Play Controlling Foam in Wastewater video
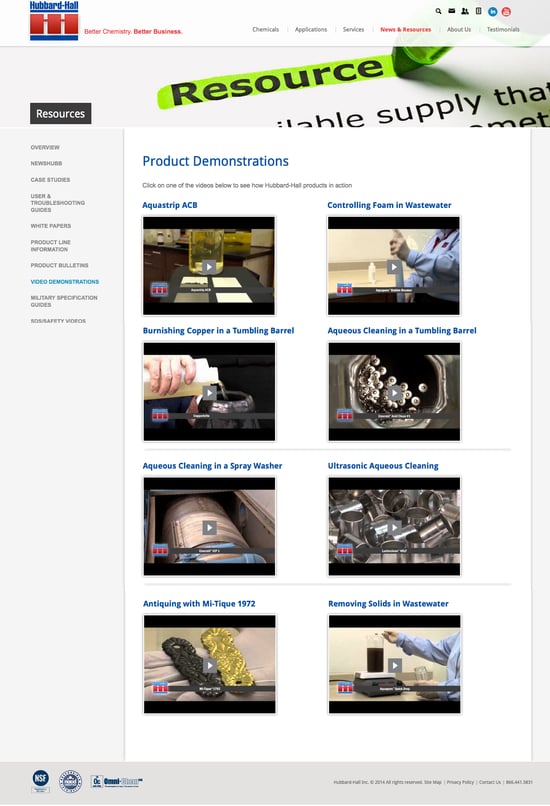 coord(394,266)
